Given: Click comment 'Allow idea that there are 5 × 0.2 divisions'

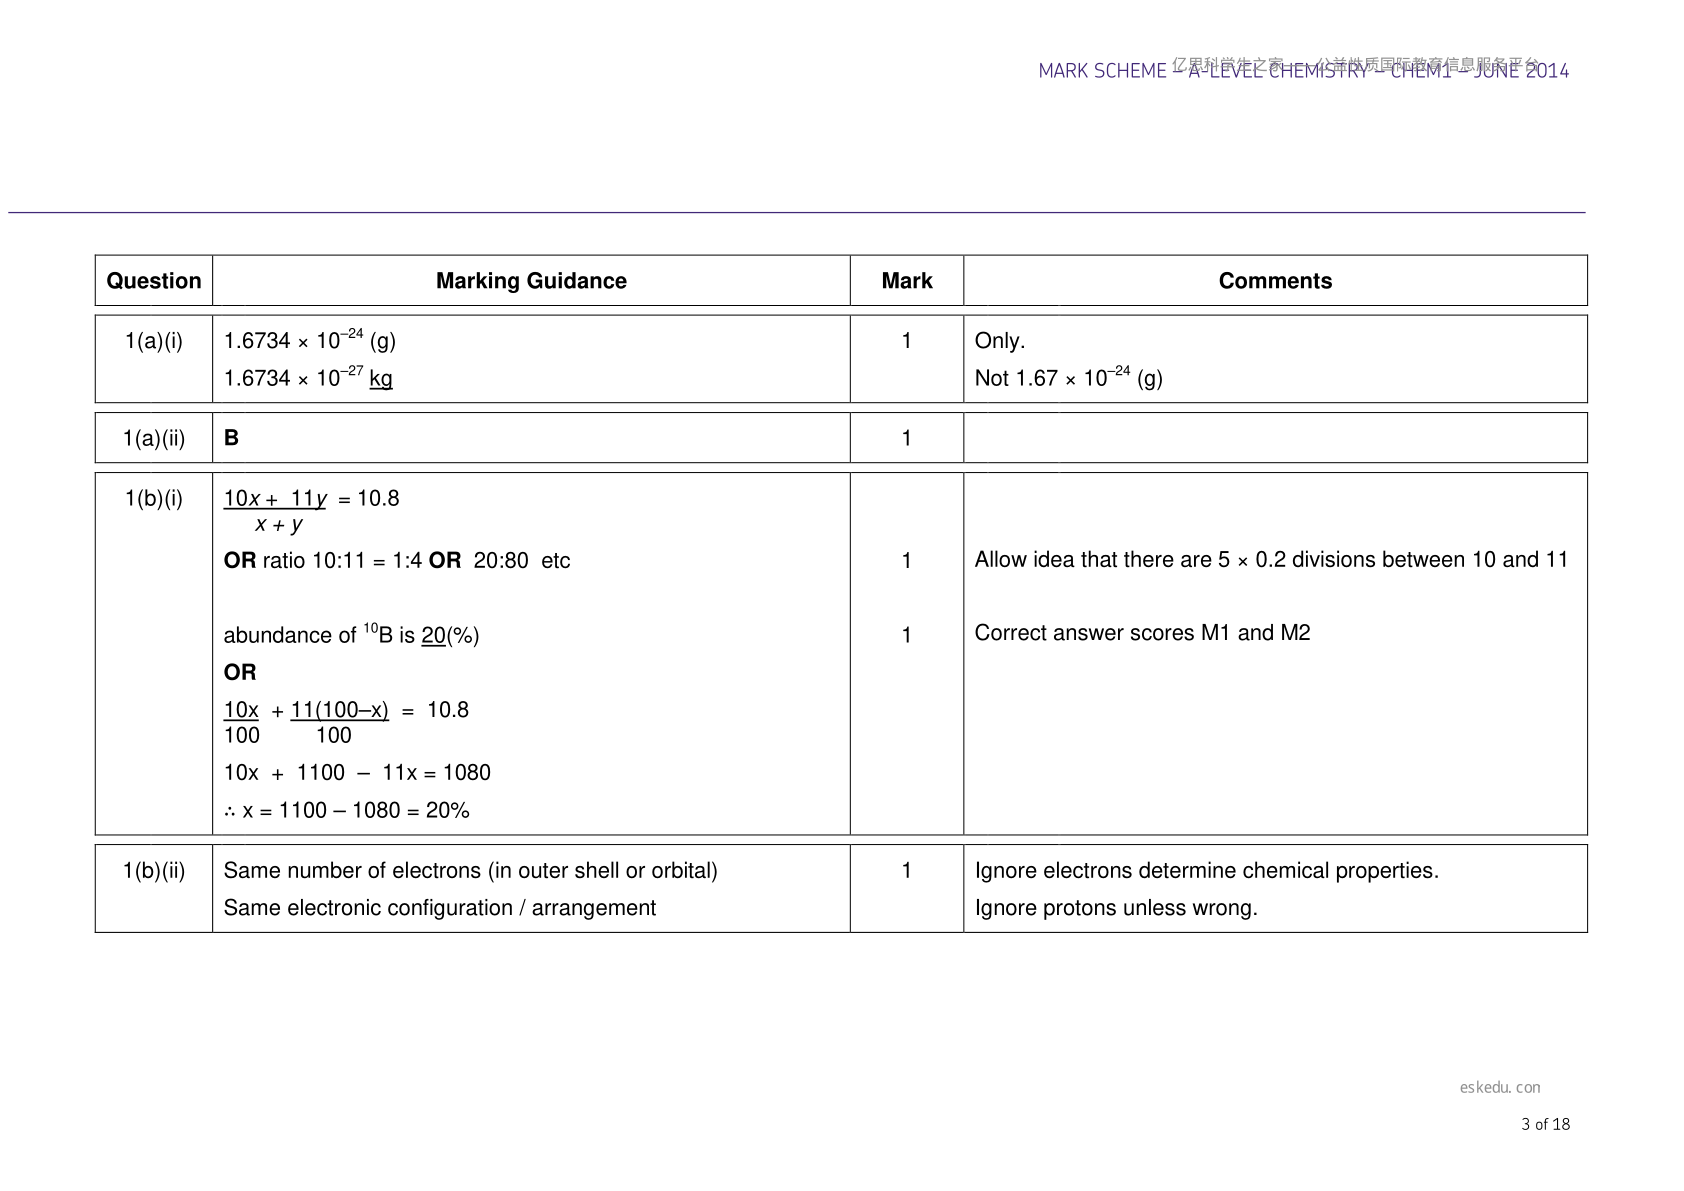Looking at the screenshot, I should pyautogui.click(x=1272, y=560).
